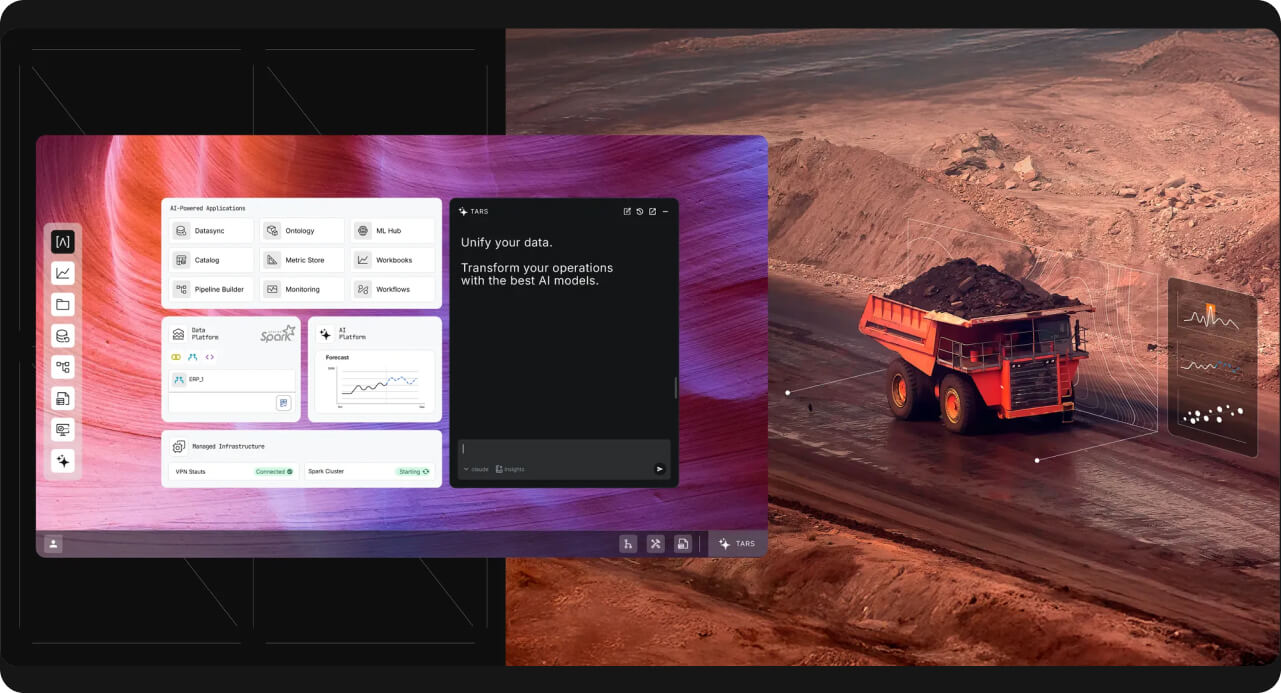Click the hierarchy icon in bottom bar

coord(628,544)
